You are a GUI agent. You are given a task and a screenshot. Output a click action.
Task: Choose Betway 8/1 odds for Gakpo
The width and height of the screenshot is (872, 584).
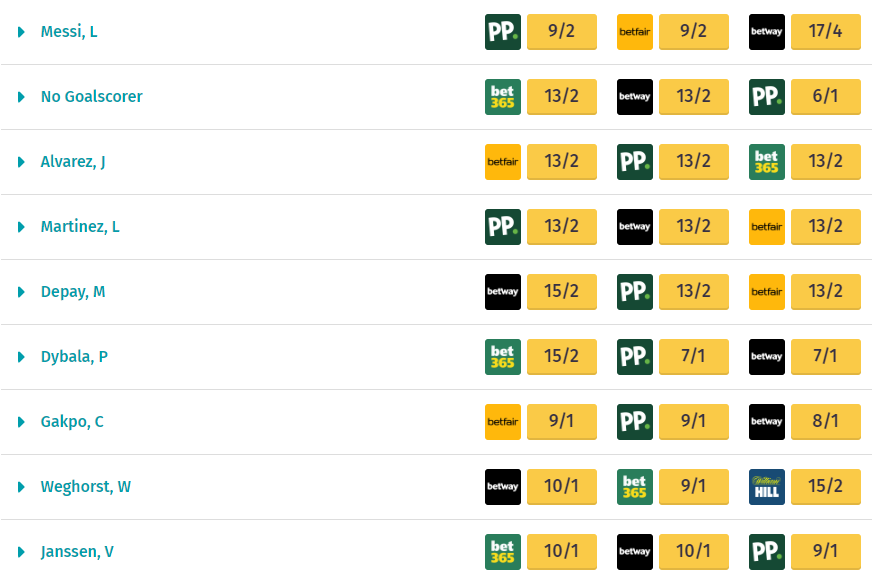tap(825, 422)
